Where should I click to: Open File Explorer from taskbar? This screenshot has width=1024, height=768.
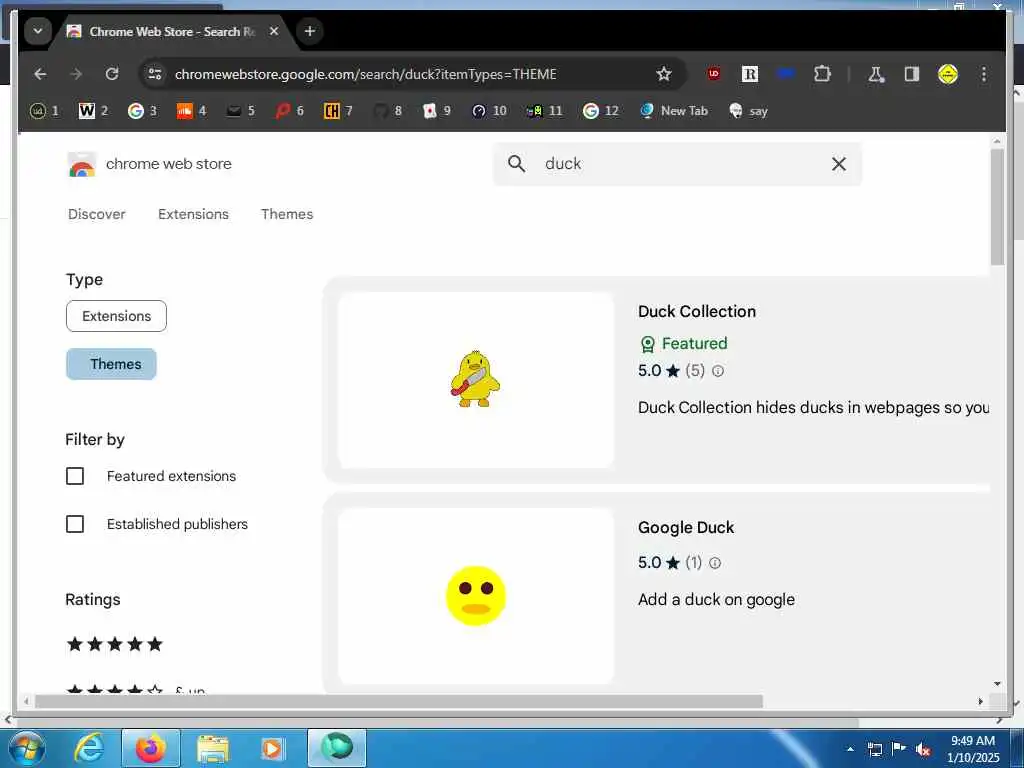[213, 748]
